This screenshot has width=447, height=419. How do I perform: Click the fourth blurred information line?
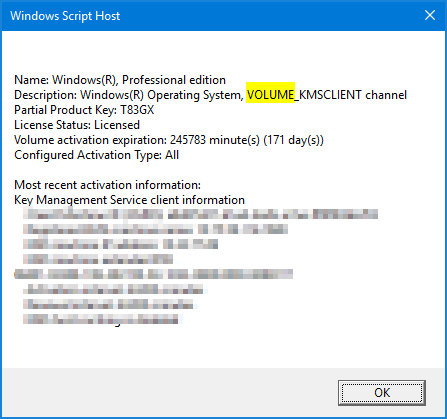(x=98, y=259)
